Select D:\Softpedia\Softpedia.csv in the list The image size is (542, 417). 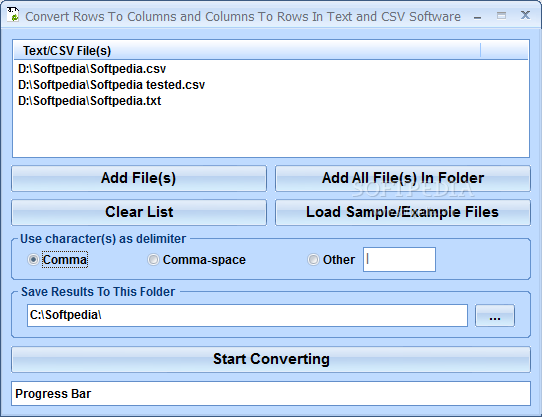92,69
